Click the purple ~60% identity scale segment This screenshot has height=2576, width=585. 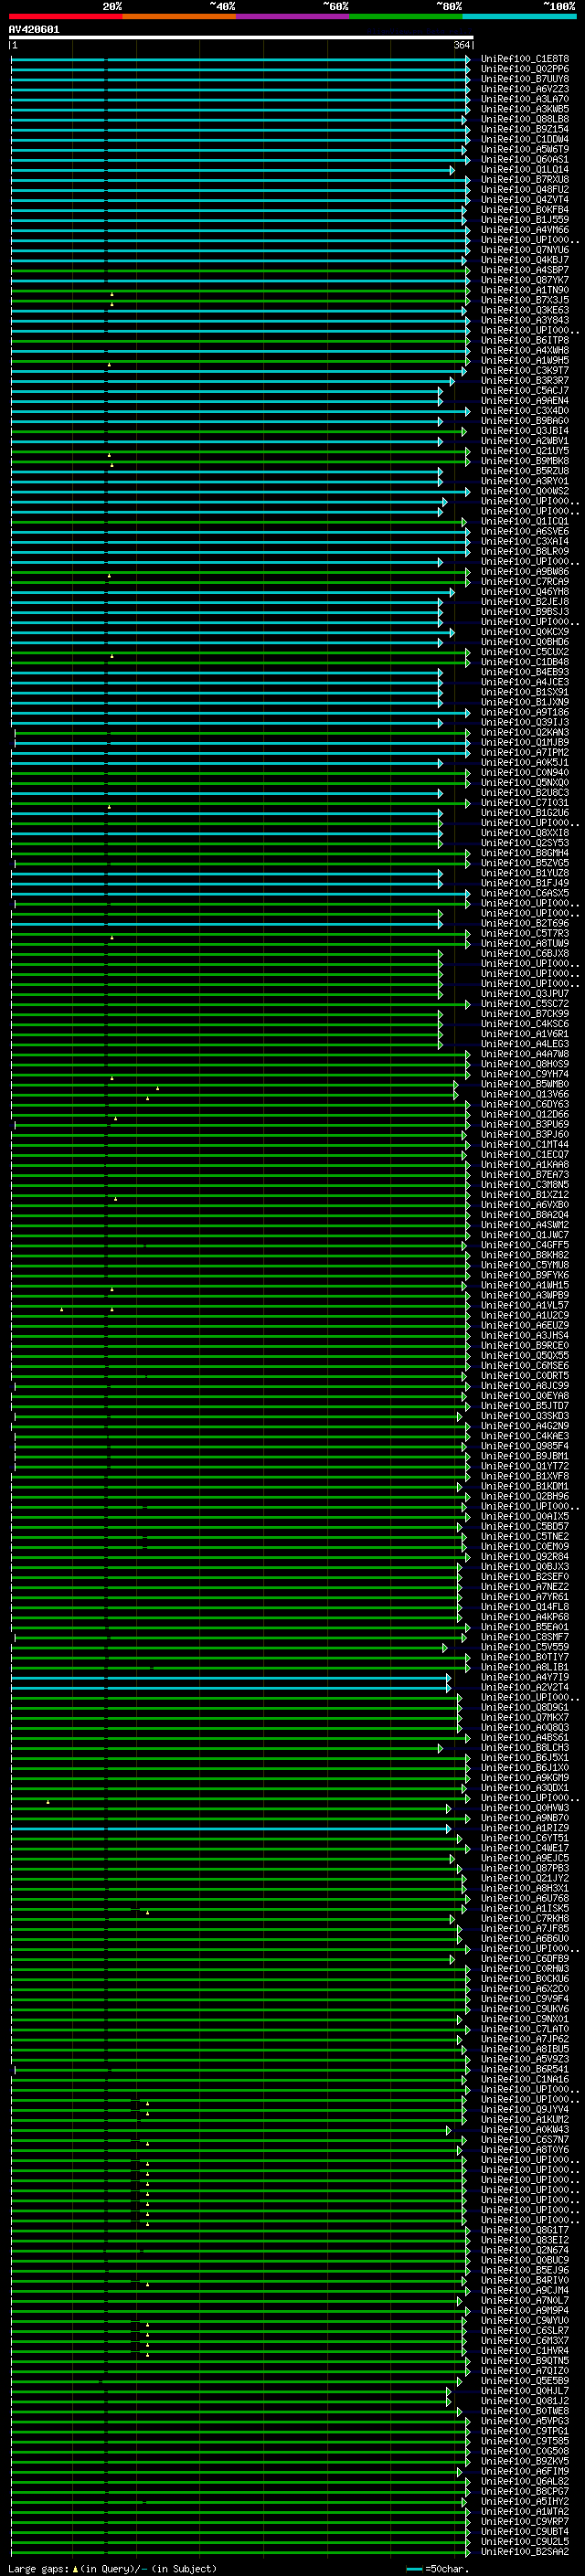click(x=293, y=16)
